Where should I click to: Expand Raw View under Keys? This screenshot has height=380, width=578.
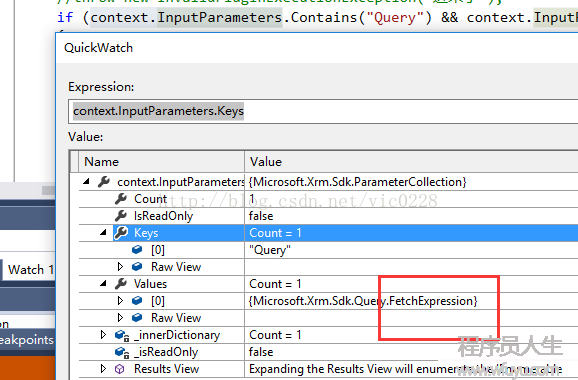coord(120,266)
